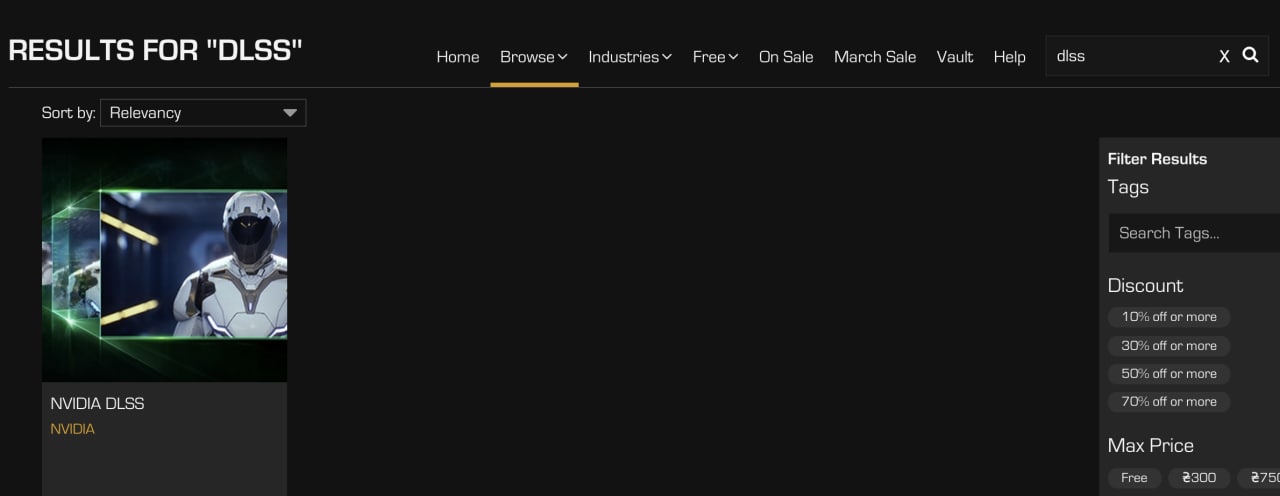The width and height of the screenshot is (1280, 496).
Task: Expand the Industries menu
Action: pos(630,57)
